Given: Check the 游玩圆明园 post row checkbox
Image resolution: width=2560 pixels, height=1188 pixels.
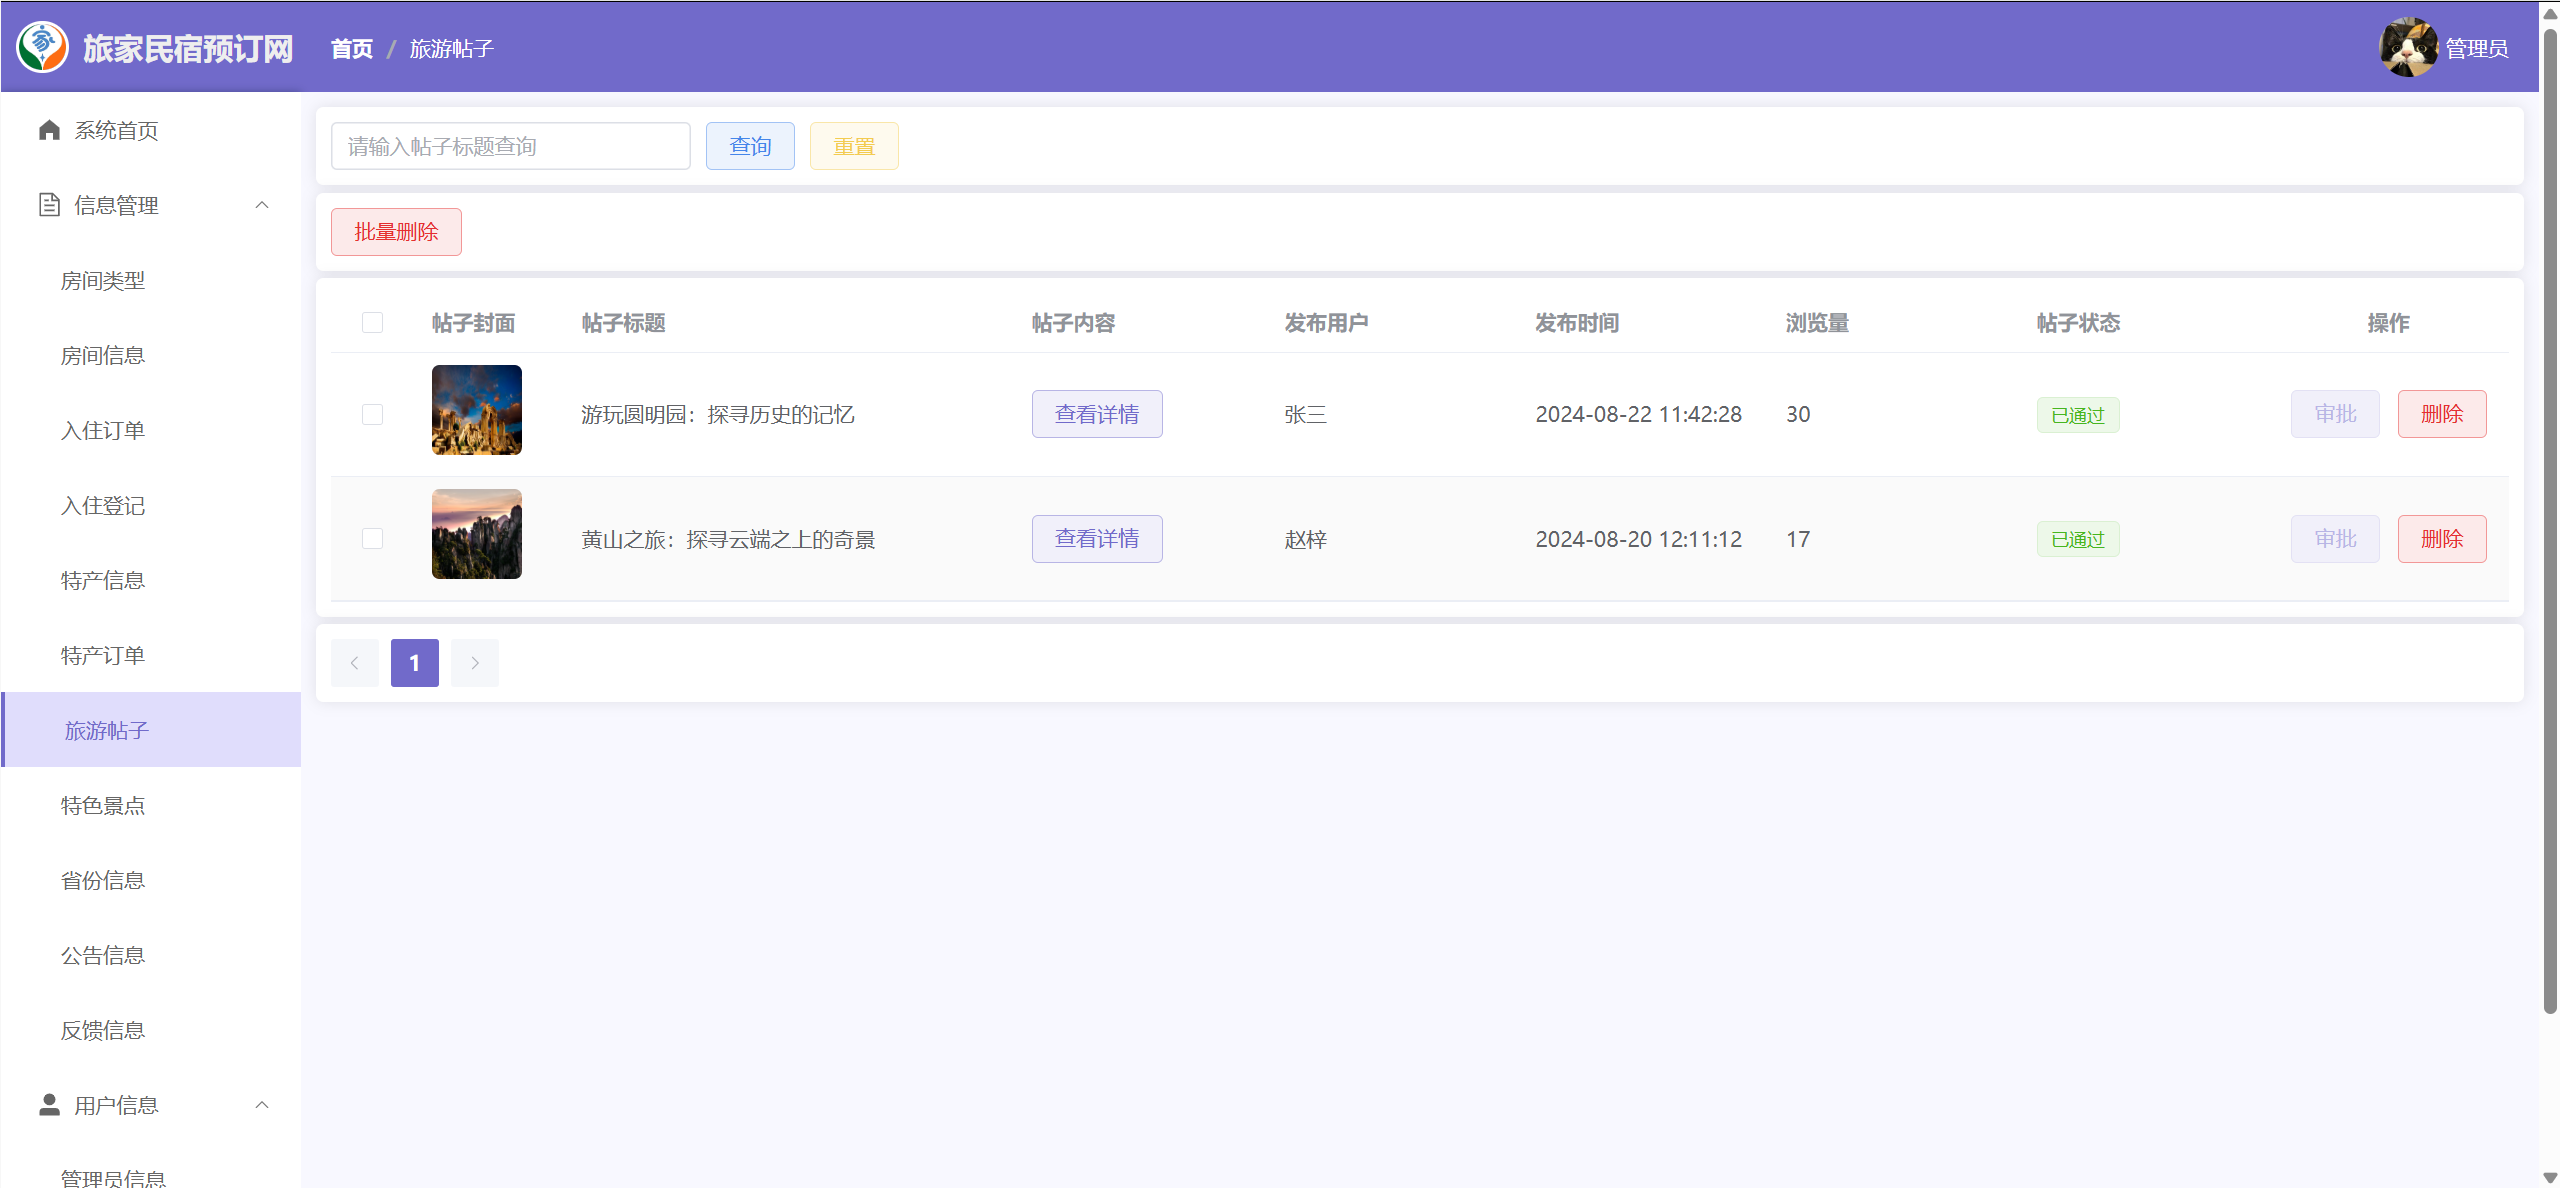Looking at the screenshot, I should [372, 414].
